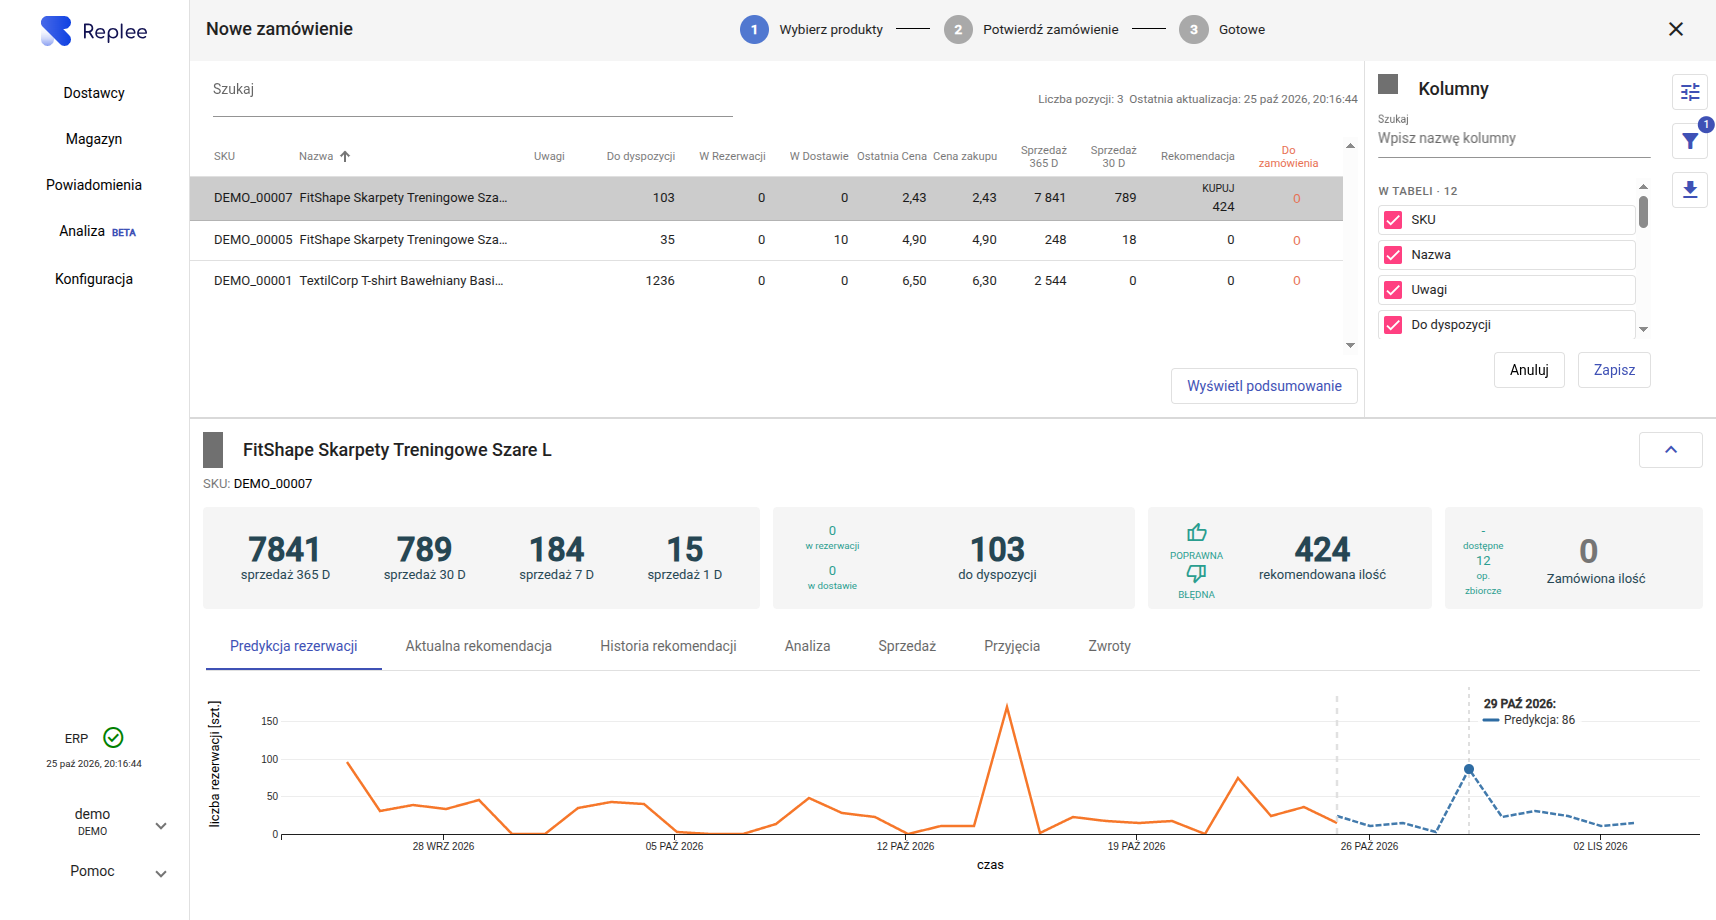The height and width of the screenshot is (920, 1716).
Task: Click the grey square beside product title
Action: [213, 450]
